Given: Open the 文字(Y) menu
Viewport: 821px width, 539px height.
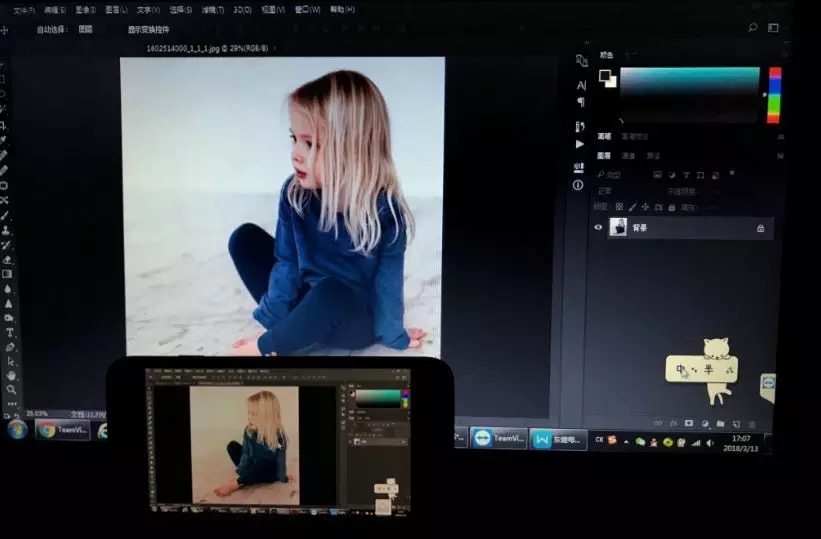Looking at the screenshot, I should (148, 10).
